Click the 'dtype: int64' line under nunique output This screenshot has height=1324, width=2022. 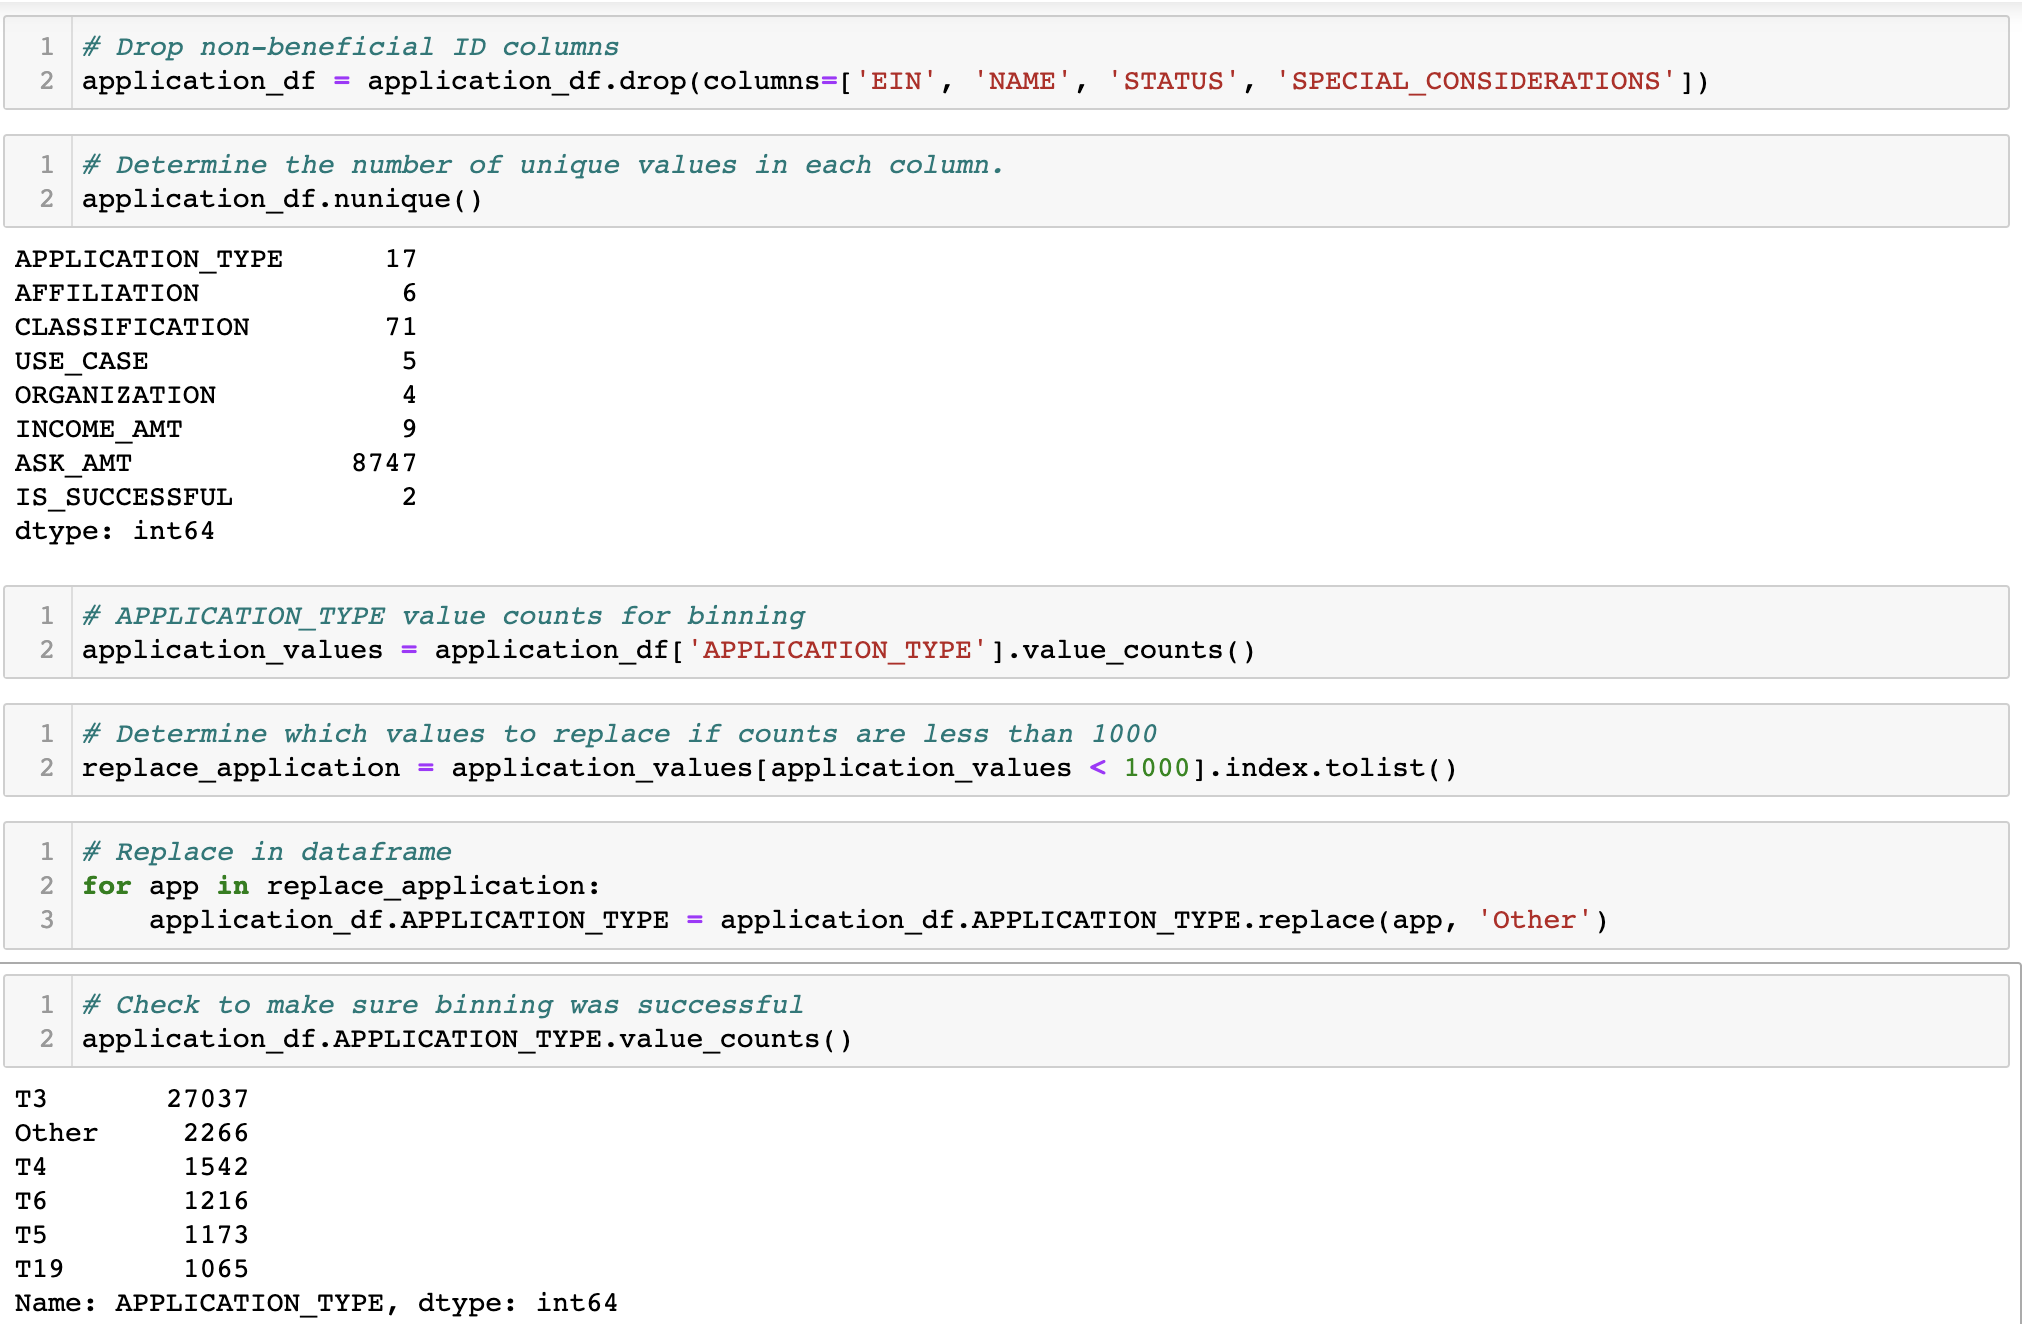pyautogui.click(x=115, y=531)
